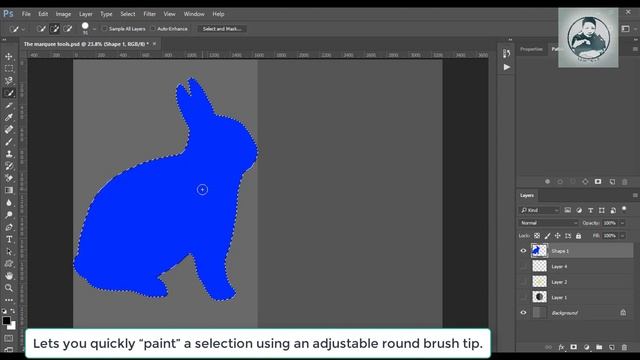
Task: Show Layer 2 visibility
Action: [x=523, y=282]
